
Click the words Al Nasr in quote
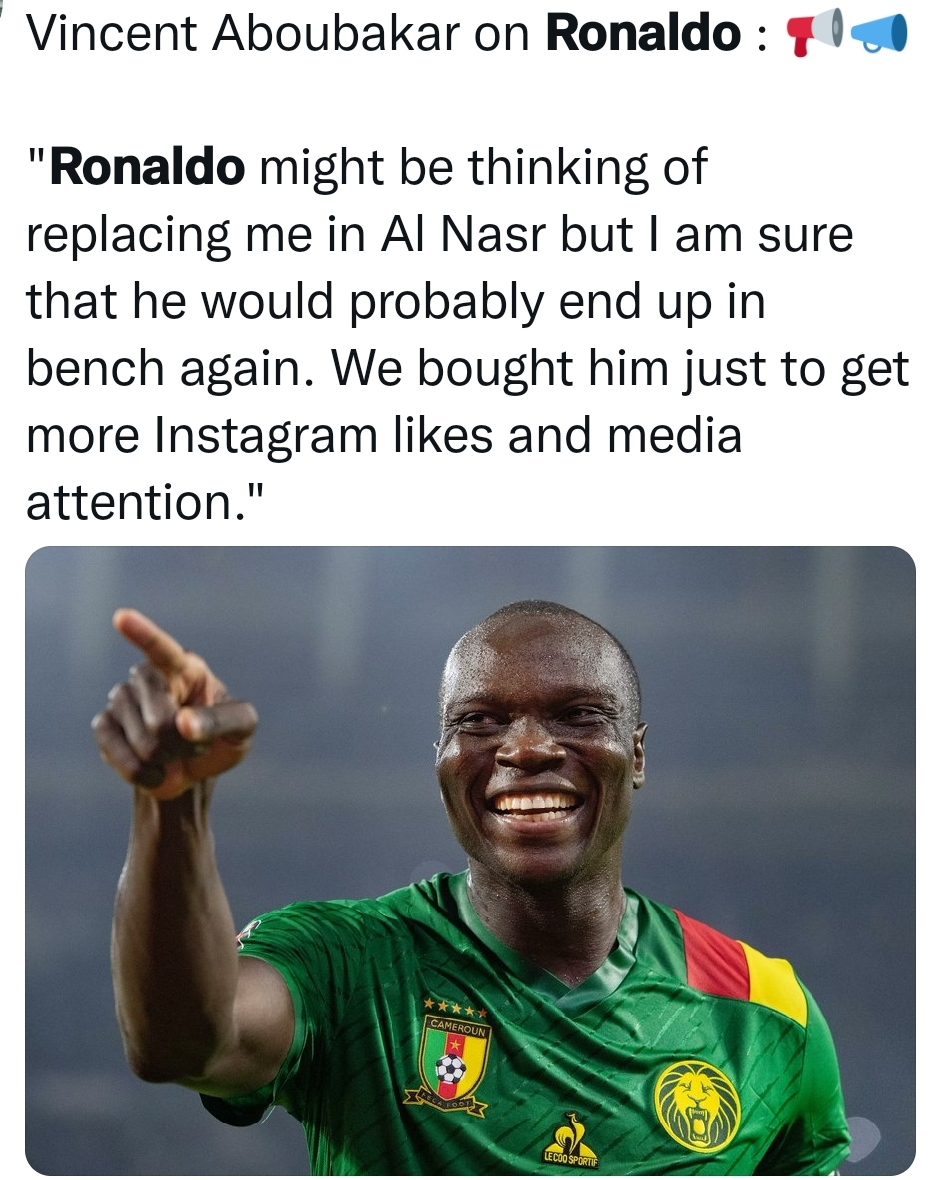coord(462,235)
